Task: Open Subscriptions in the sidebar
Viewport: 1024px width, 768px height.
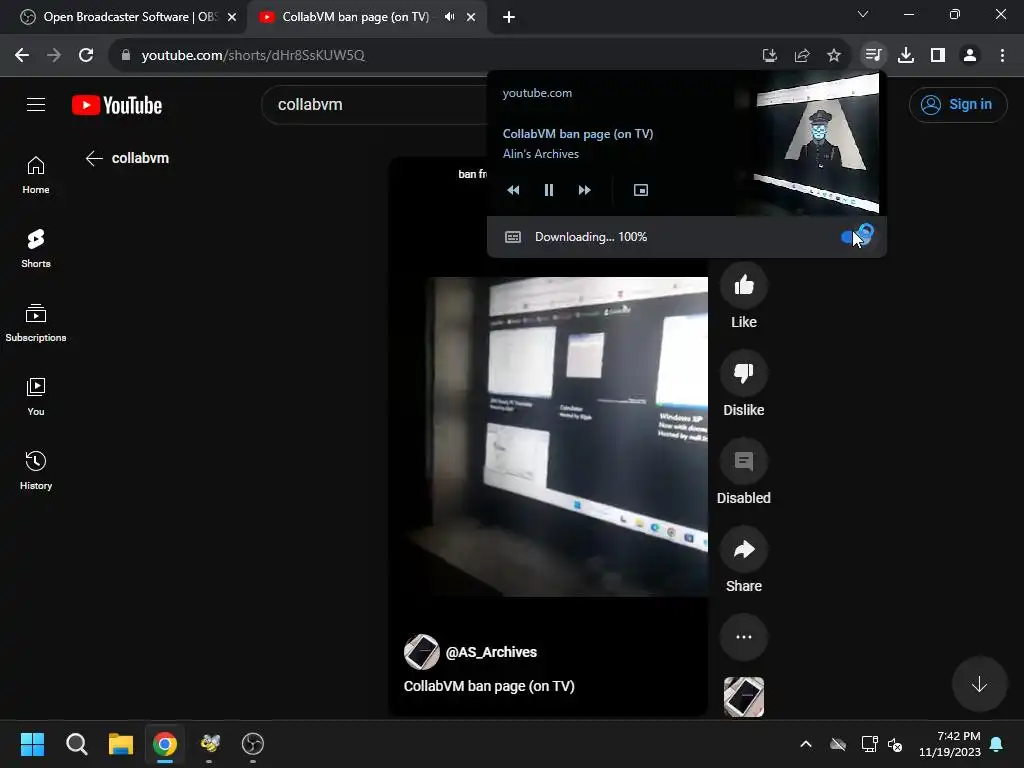Action: [36, 323]
